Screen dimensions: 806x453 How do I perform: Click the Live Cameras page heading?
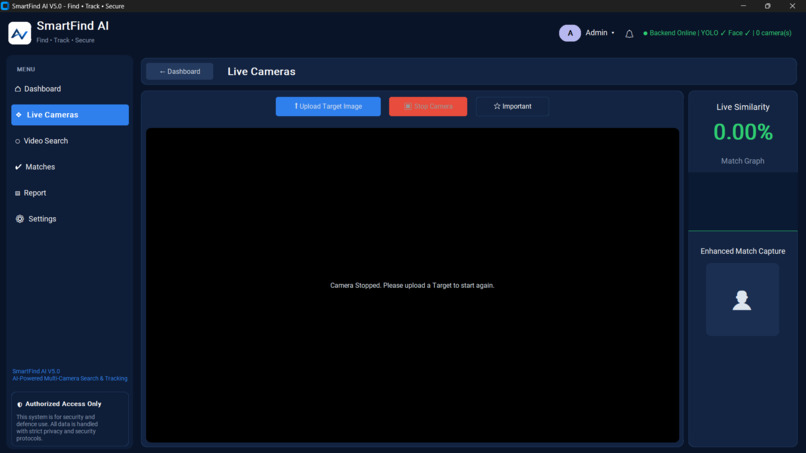tap(261, 71)
